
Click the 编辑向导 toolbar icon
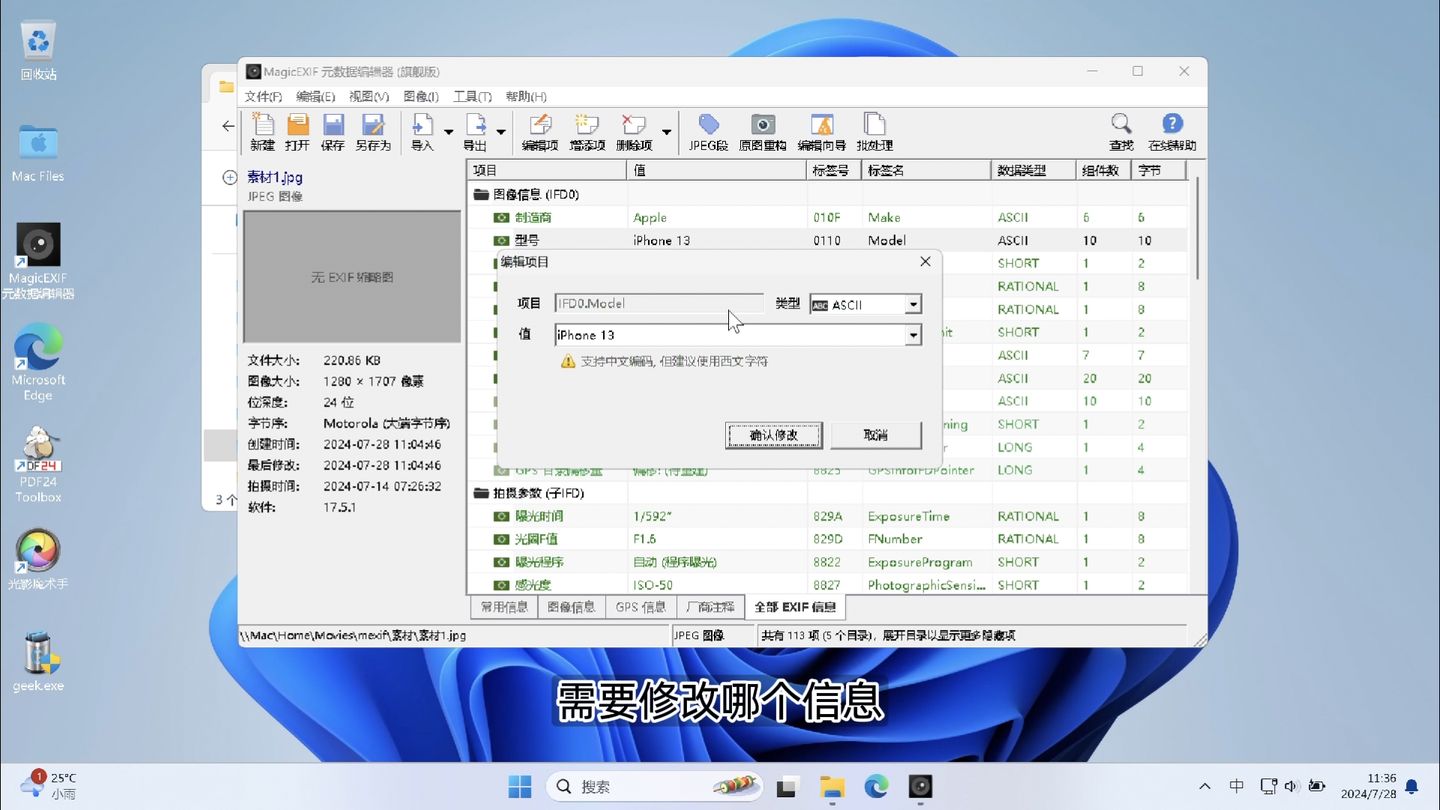pyautogui.click(x=821, y=132)
